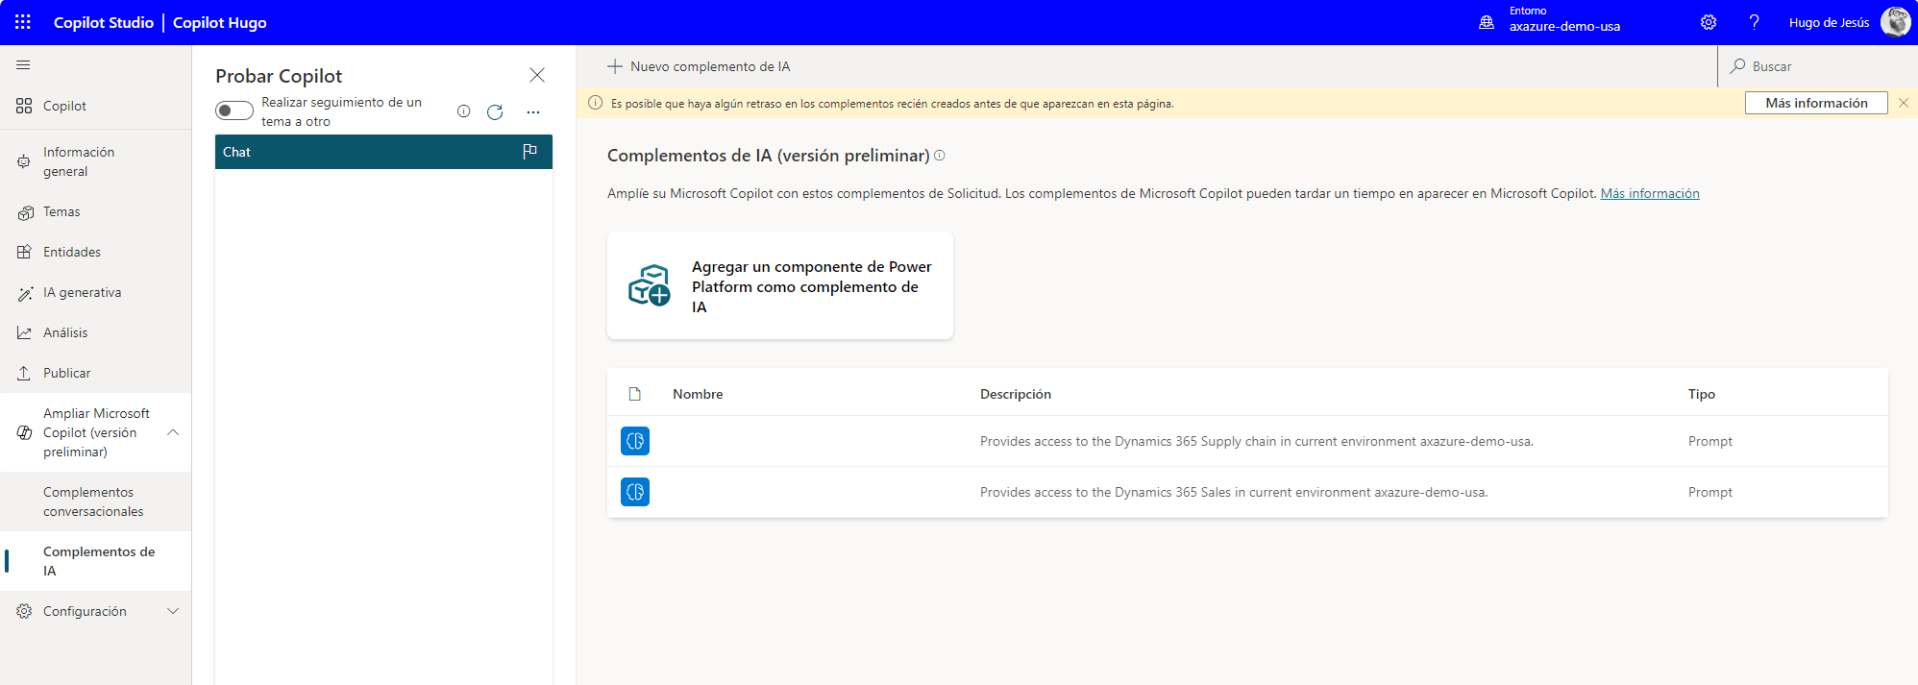Expand the Configuración menu
This screenshot has width=1918, height=685.
[173, 611]
